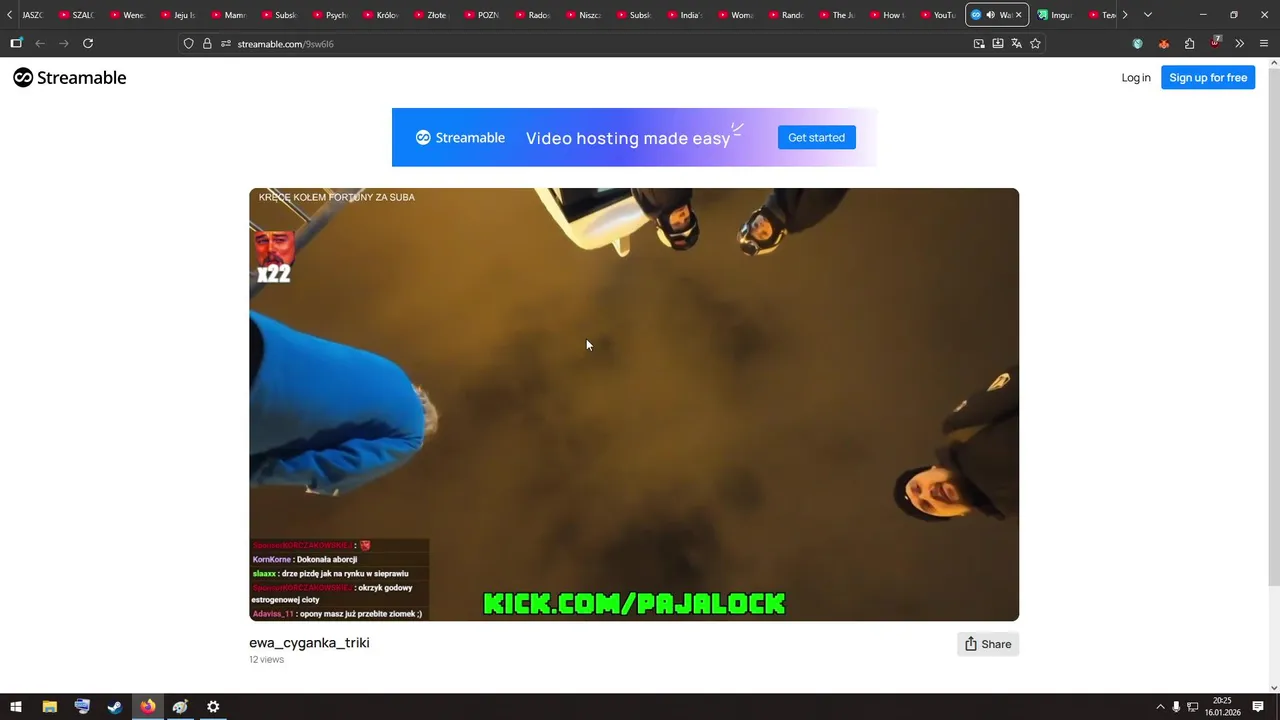1280x720 pixels.
Task: Switch to the Jeju Is tab
Action: coord(178,15)
